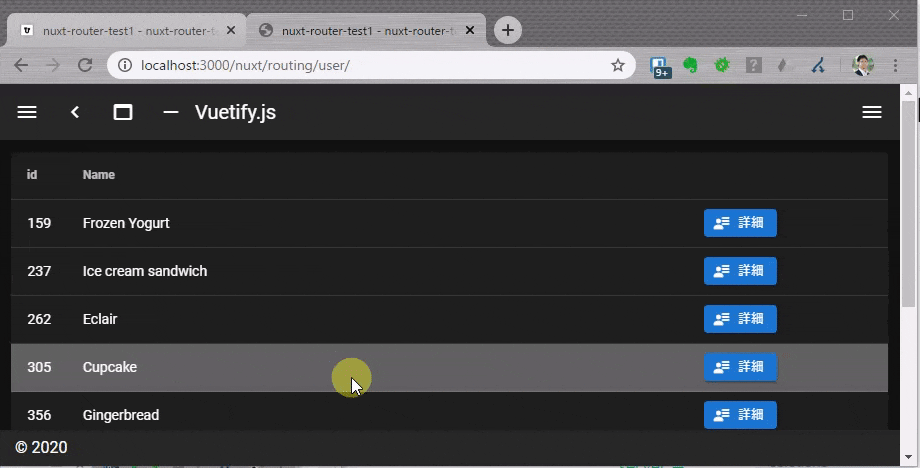This screenshot has width=920, height=468.
Task: View site information icon in address bar
Action: click(125, 65)
